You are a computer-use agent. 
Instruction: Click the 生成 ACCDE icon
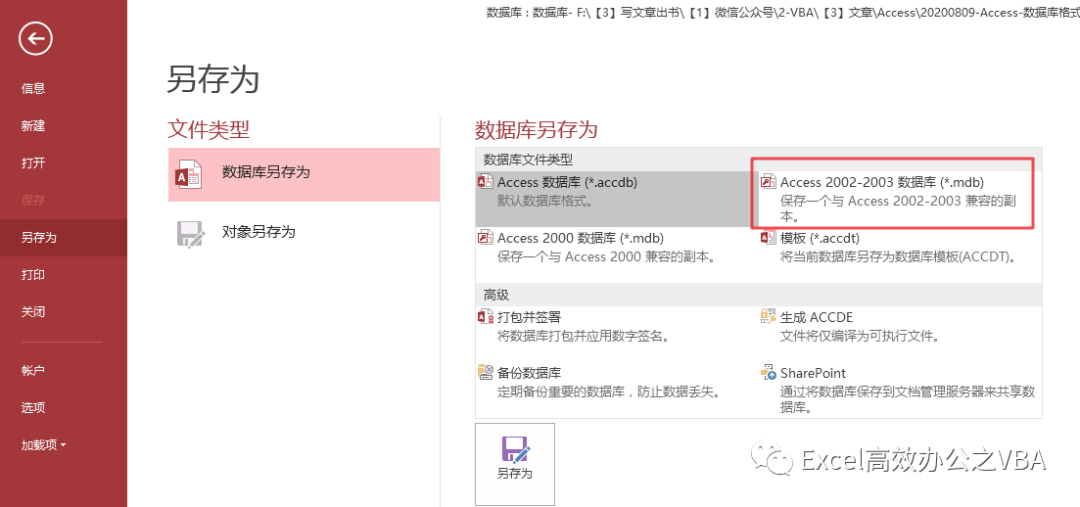768,317
